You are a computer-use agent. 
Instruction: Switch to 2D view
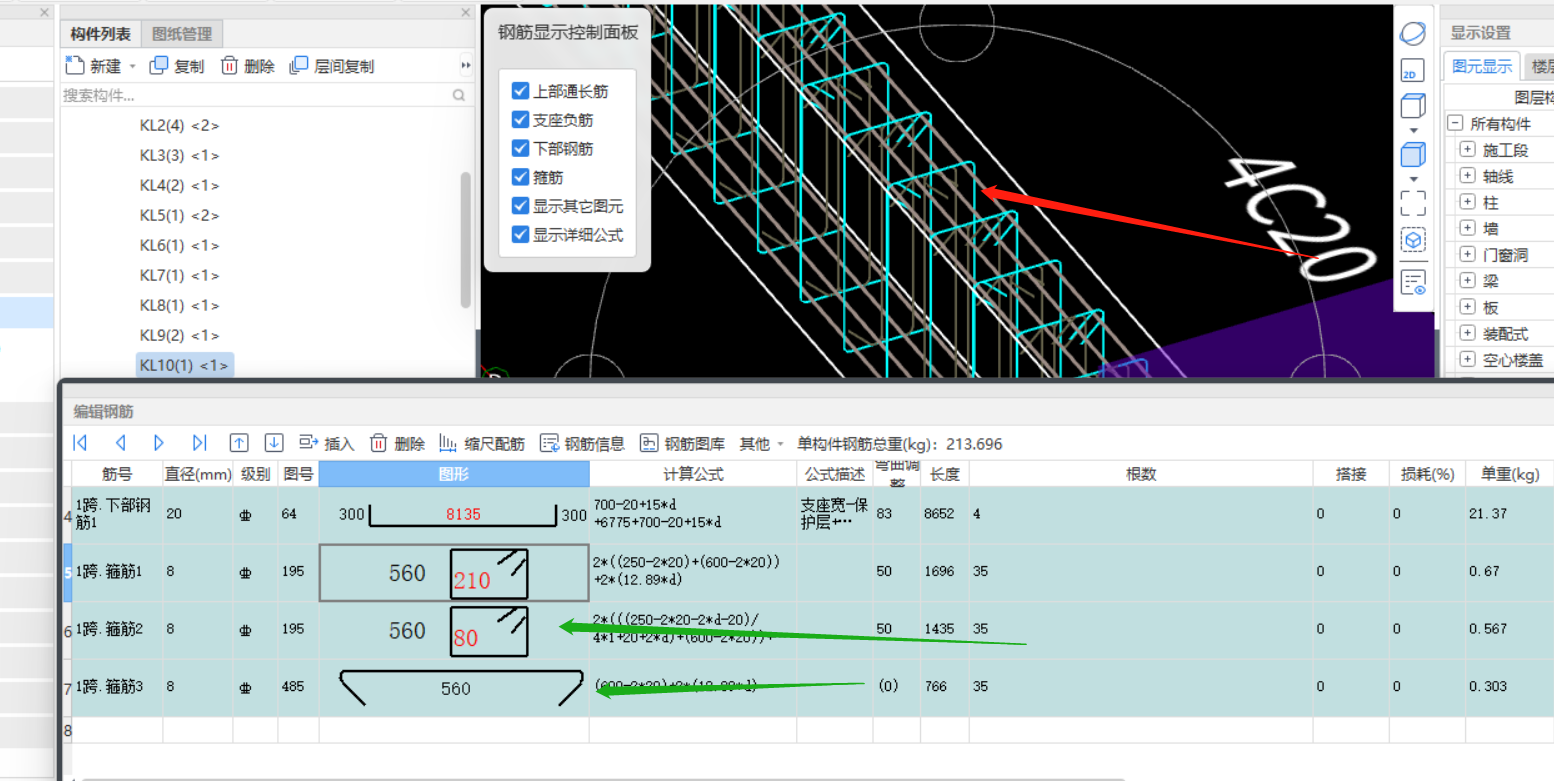pyautogui.click(x=1412, y=70)
